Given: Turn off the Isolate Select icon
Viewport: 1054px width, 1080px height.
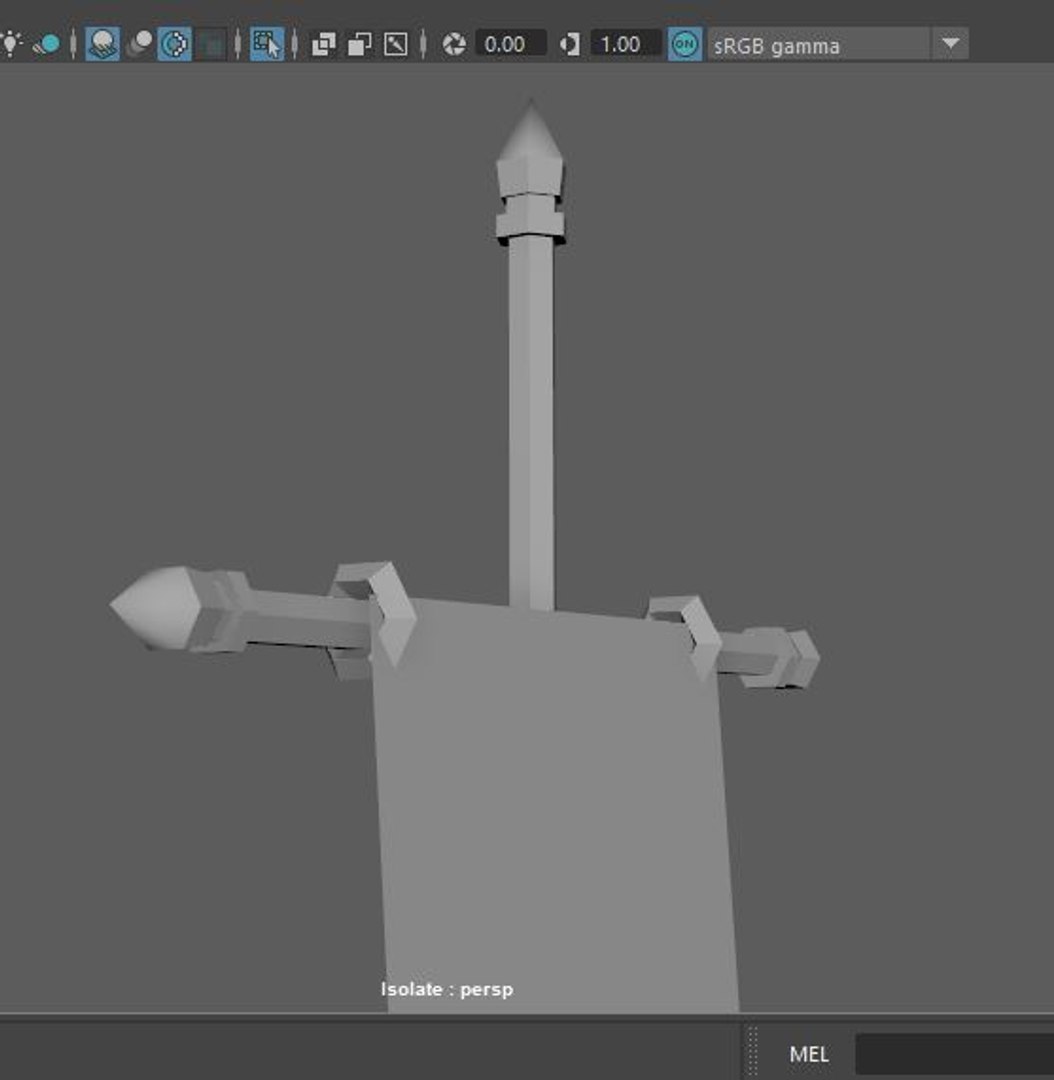Looking at the screenshot, I should 267,44.
